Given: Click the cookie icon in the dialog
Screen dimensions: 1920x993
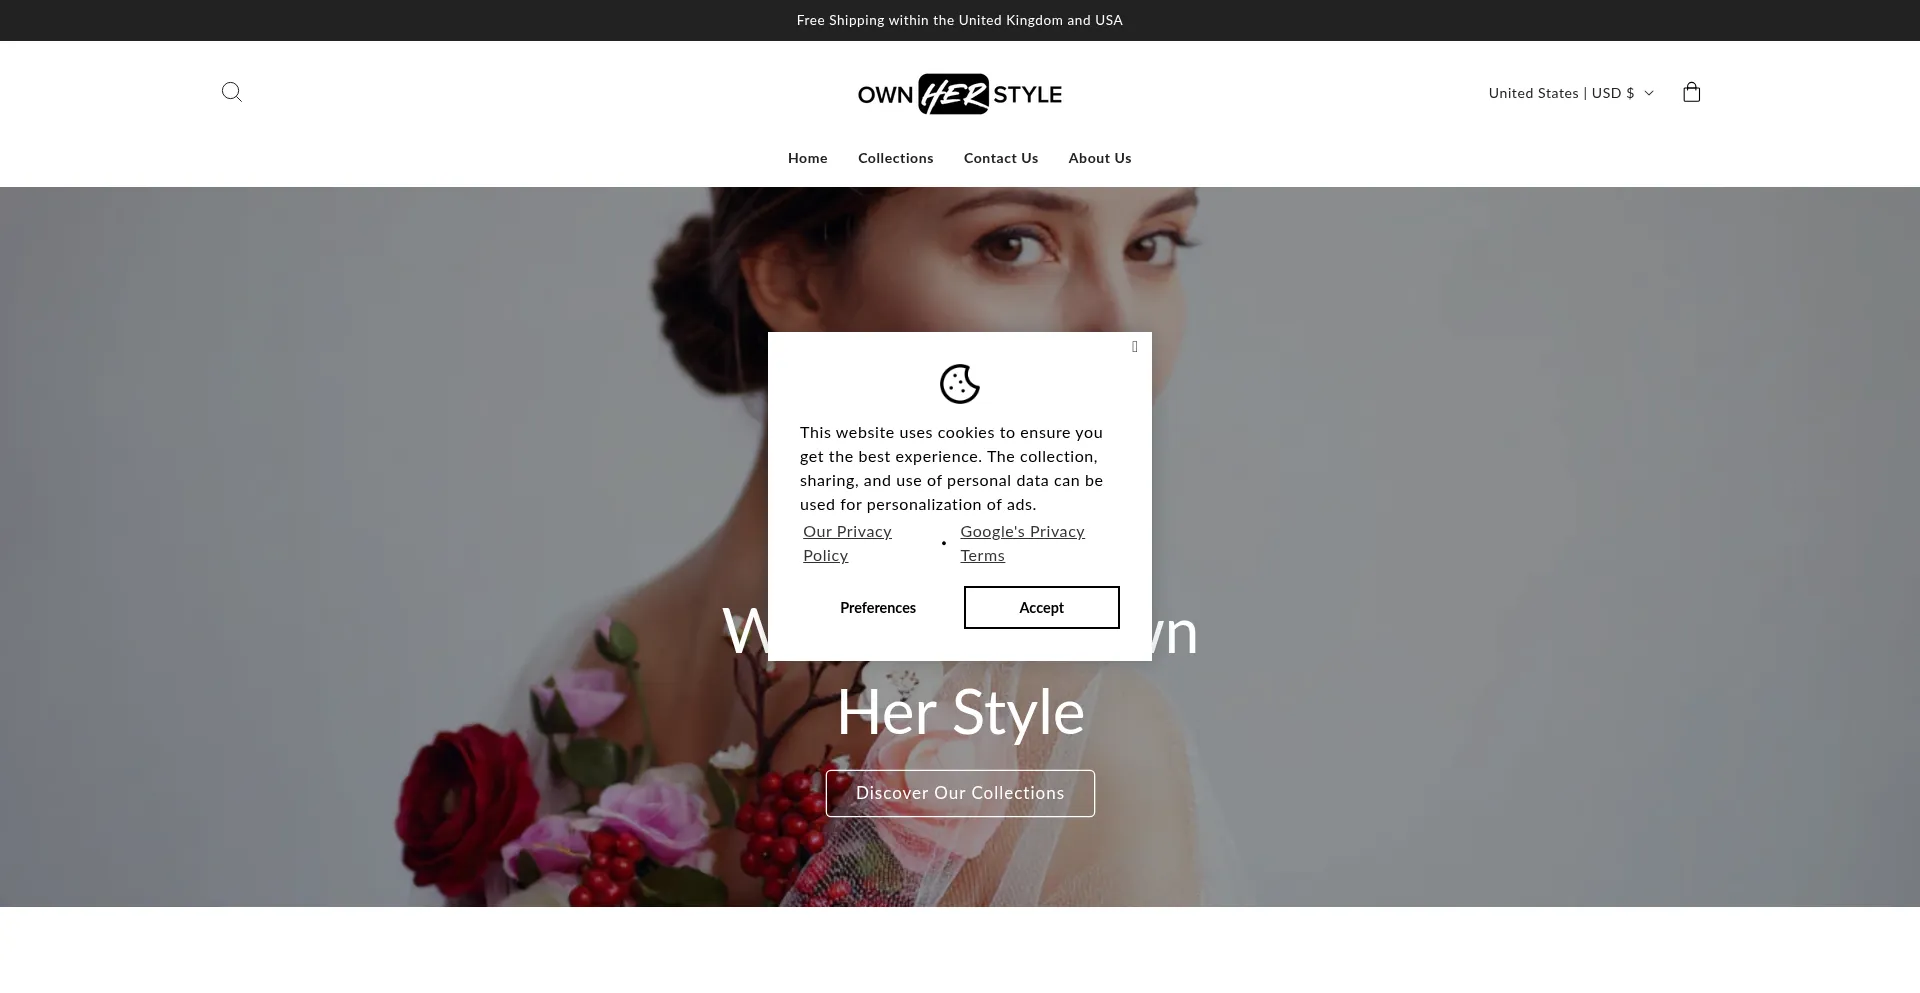Looking at the screenshot, I should tap(959, 384).
